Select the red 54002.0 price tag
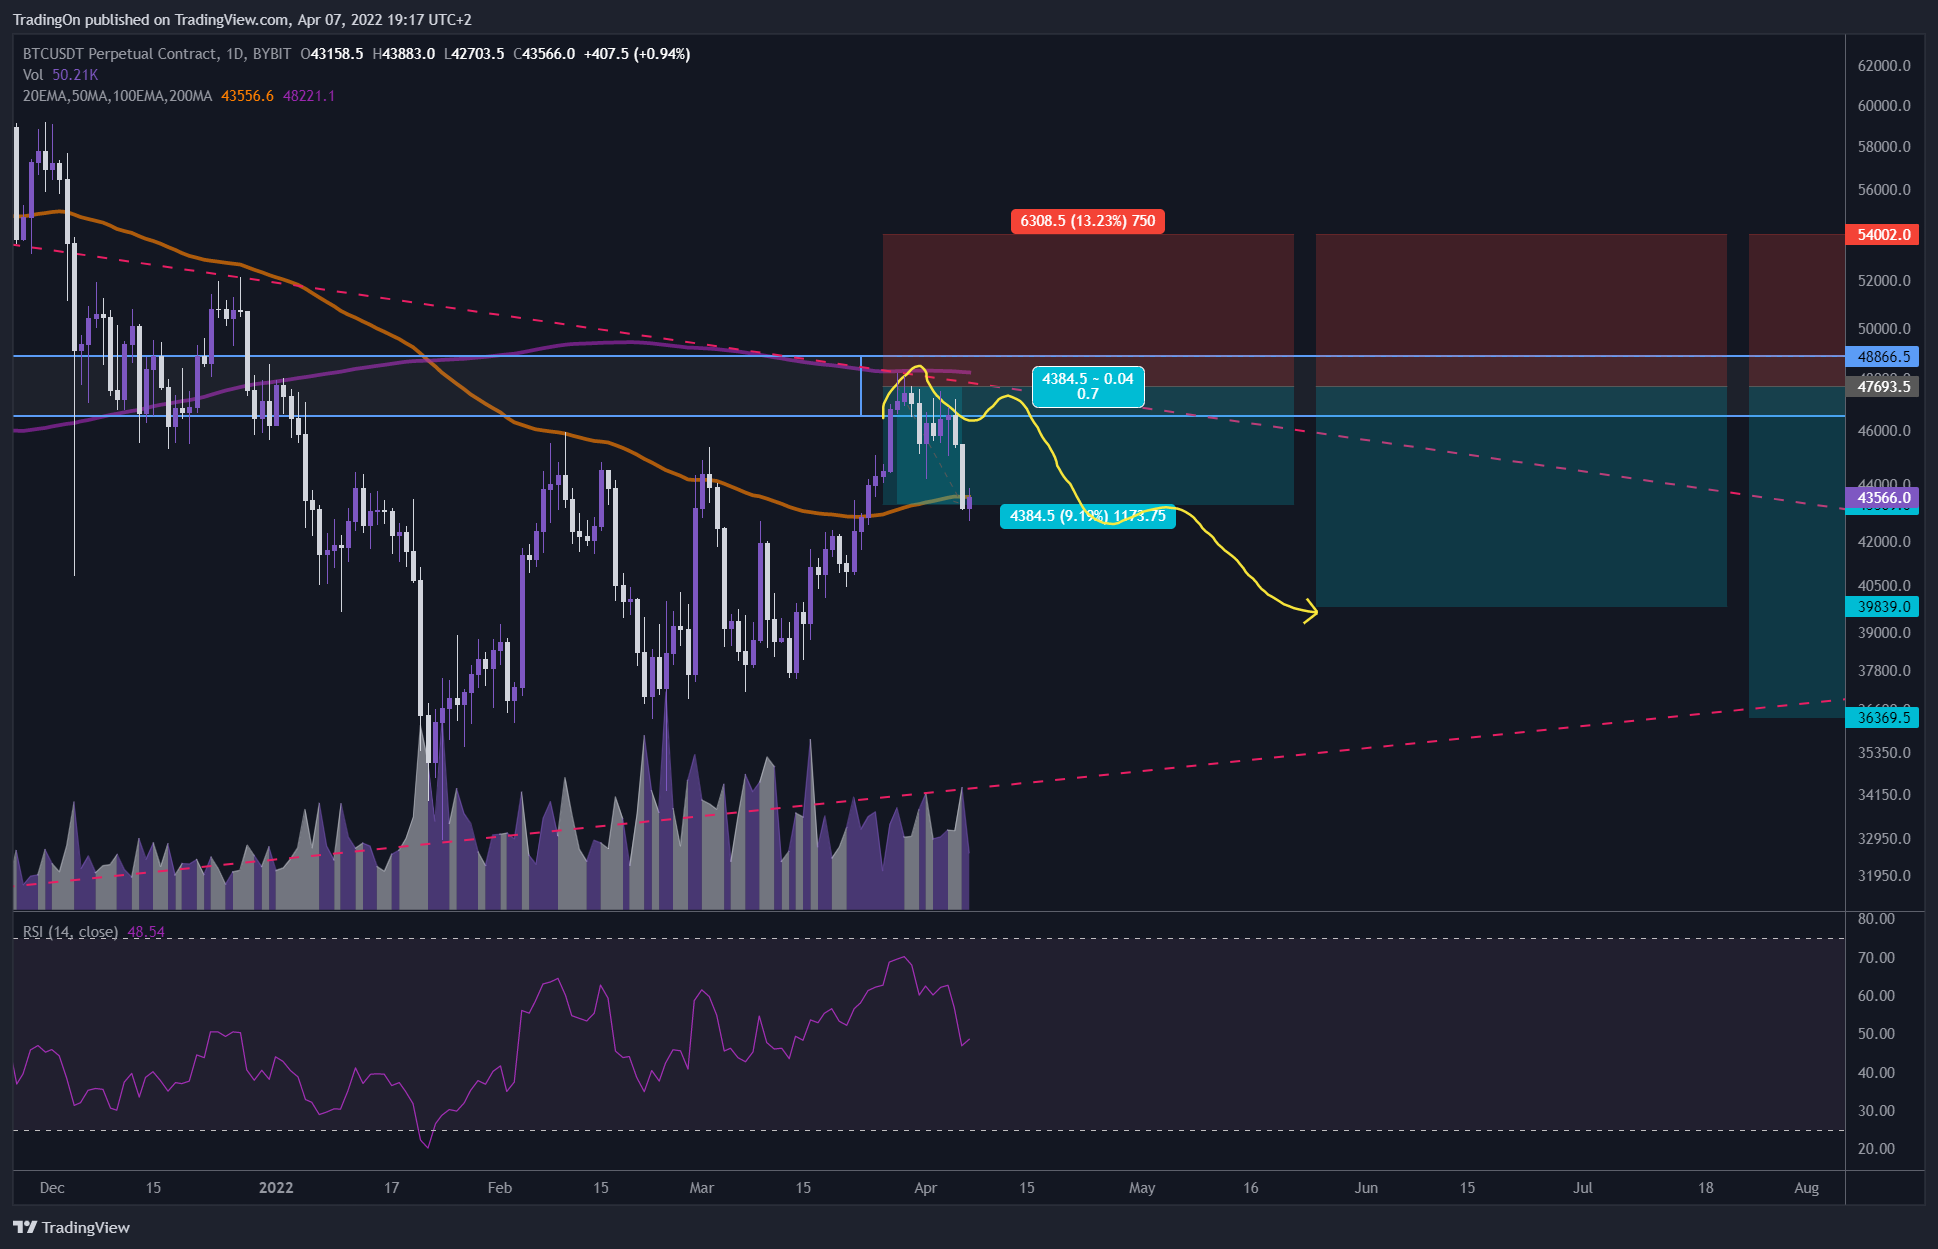1938x1249 pixels. [x=1883, y=235]
